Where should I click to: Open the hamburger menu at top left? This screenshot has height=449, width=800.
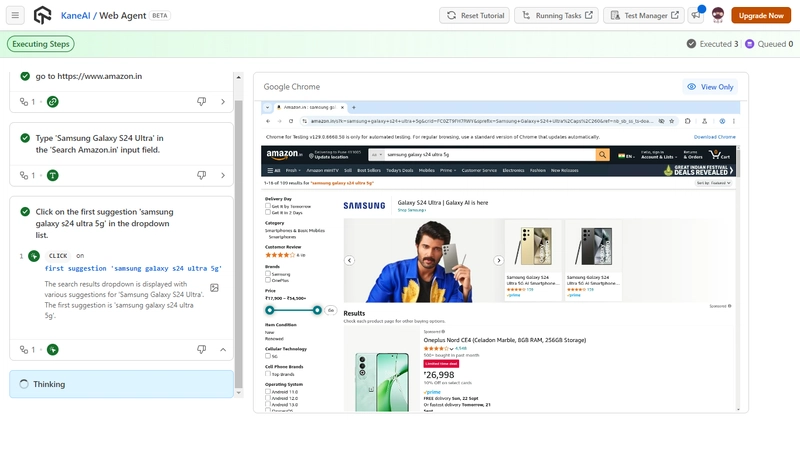pos(15,15)
